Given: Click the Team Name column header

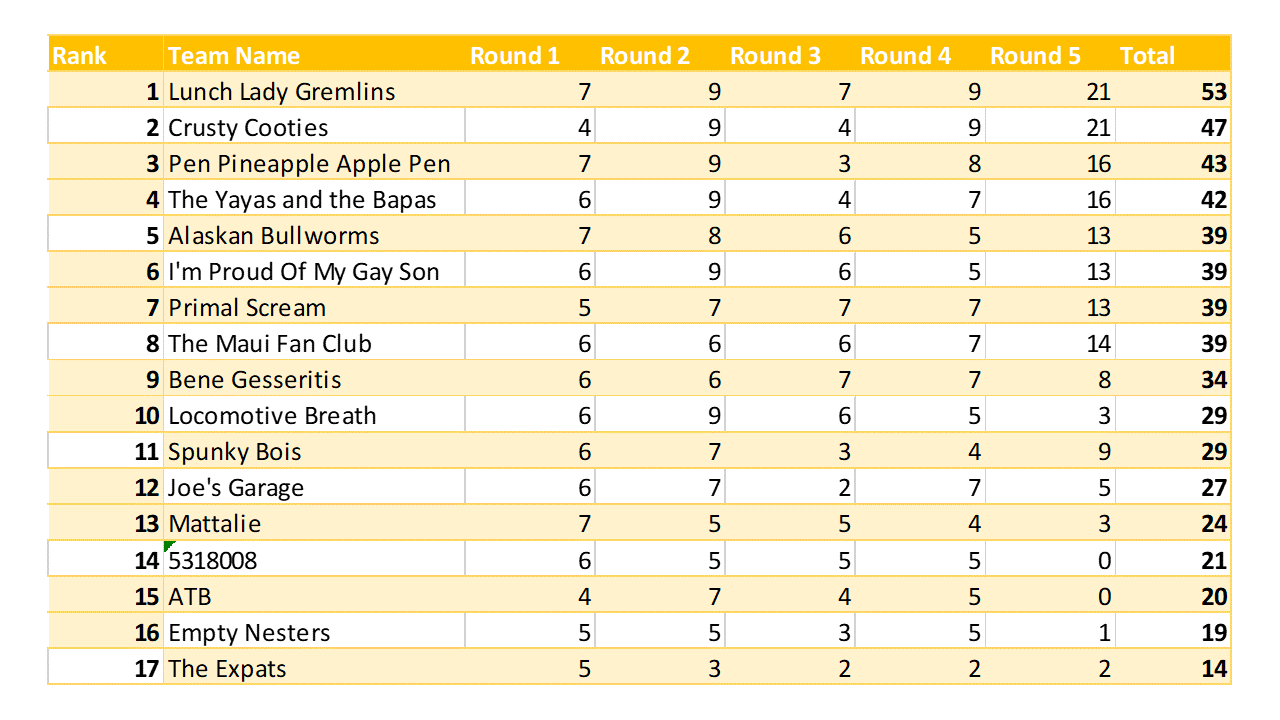Looking at the screenshot, I should [x=234, y=56].
